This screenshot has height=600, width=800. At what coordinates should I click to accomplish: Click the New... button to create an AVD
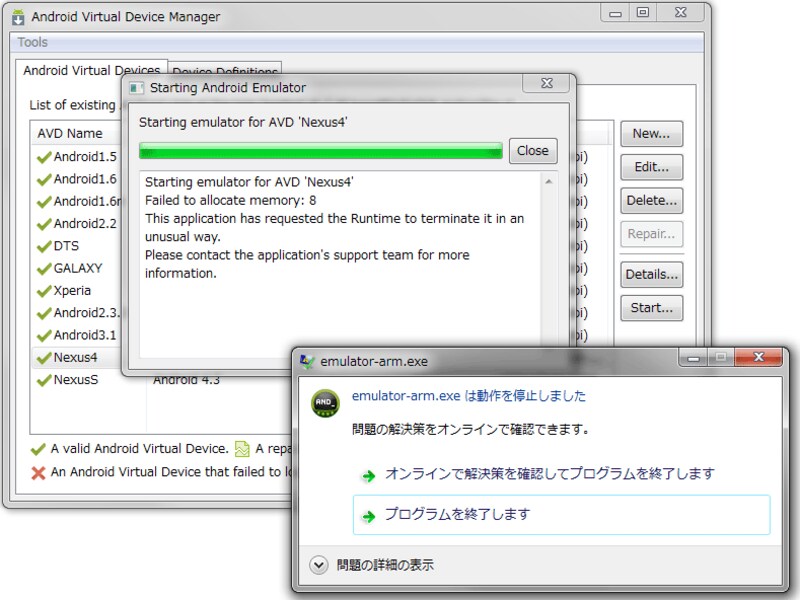(651, 134)
